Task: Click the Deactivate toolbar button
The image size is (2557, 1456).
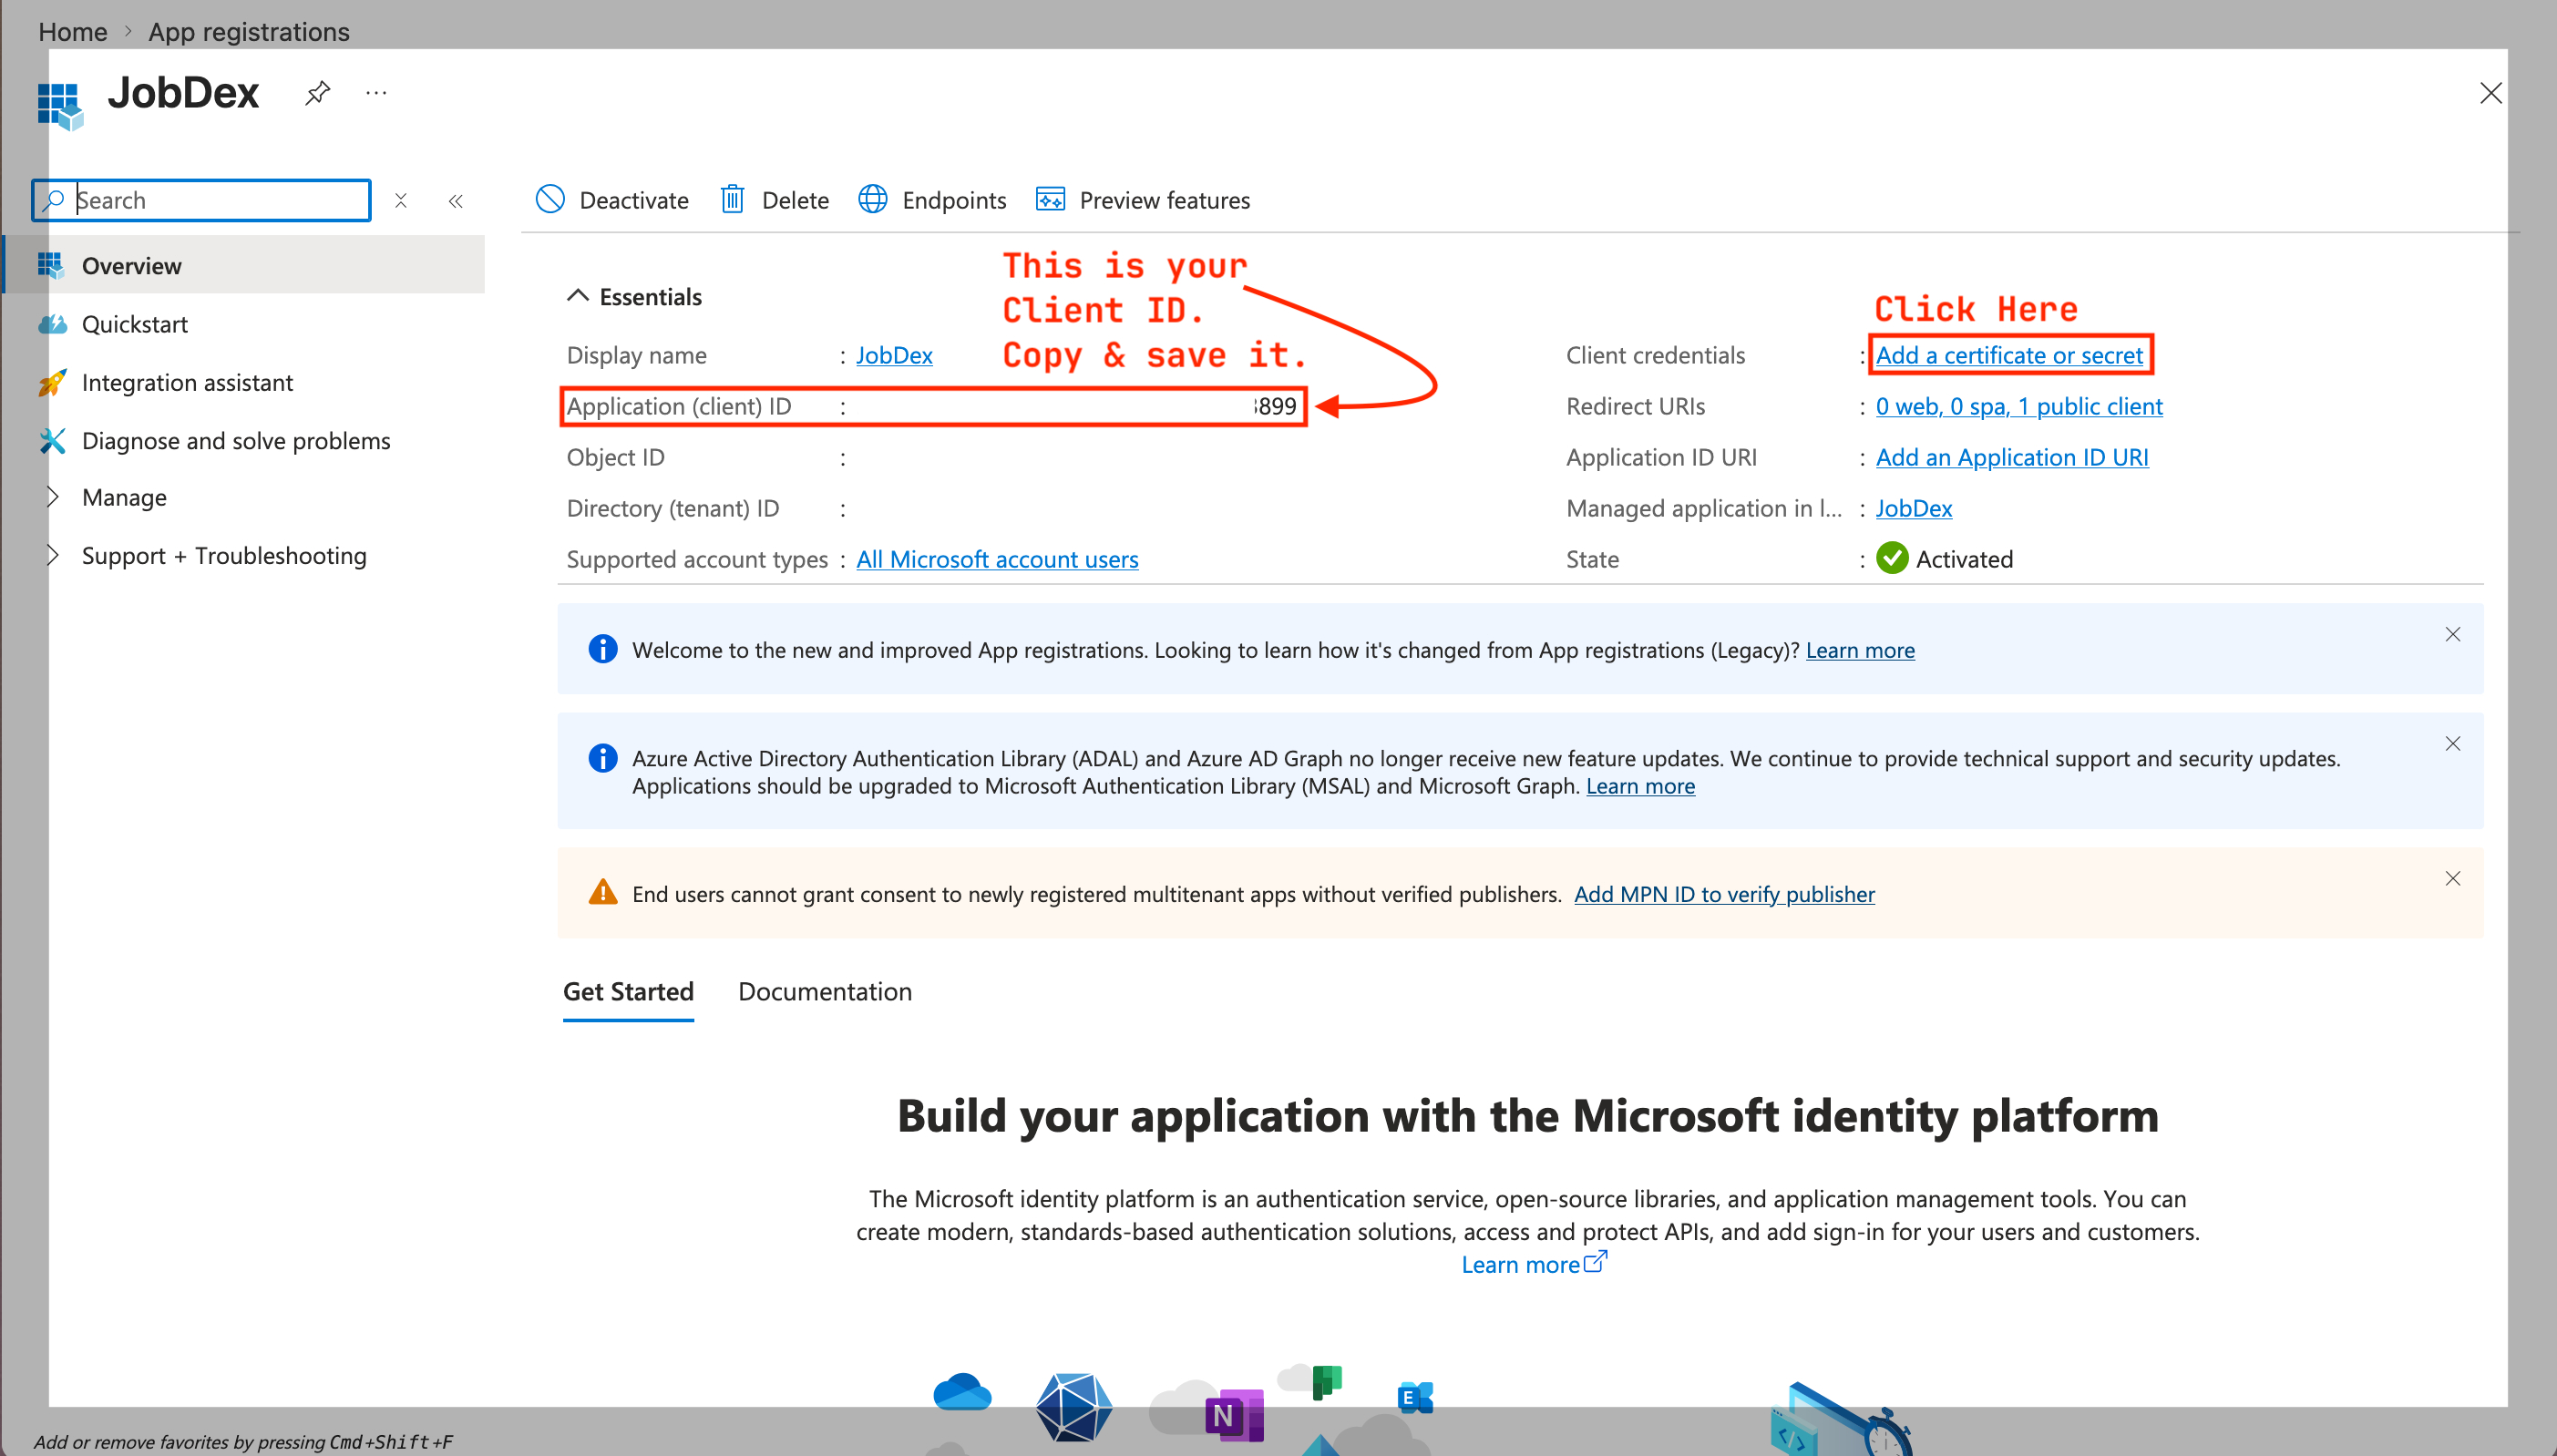Action: [612, 200]
